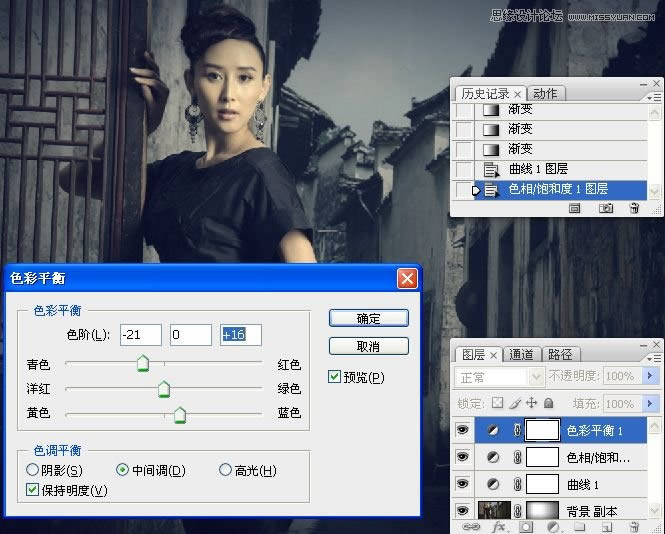Hide the 曲线 1 layer via eye icon
The width and height of the screenshot is (665, 534).
[x=463, y=484]
